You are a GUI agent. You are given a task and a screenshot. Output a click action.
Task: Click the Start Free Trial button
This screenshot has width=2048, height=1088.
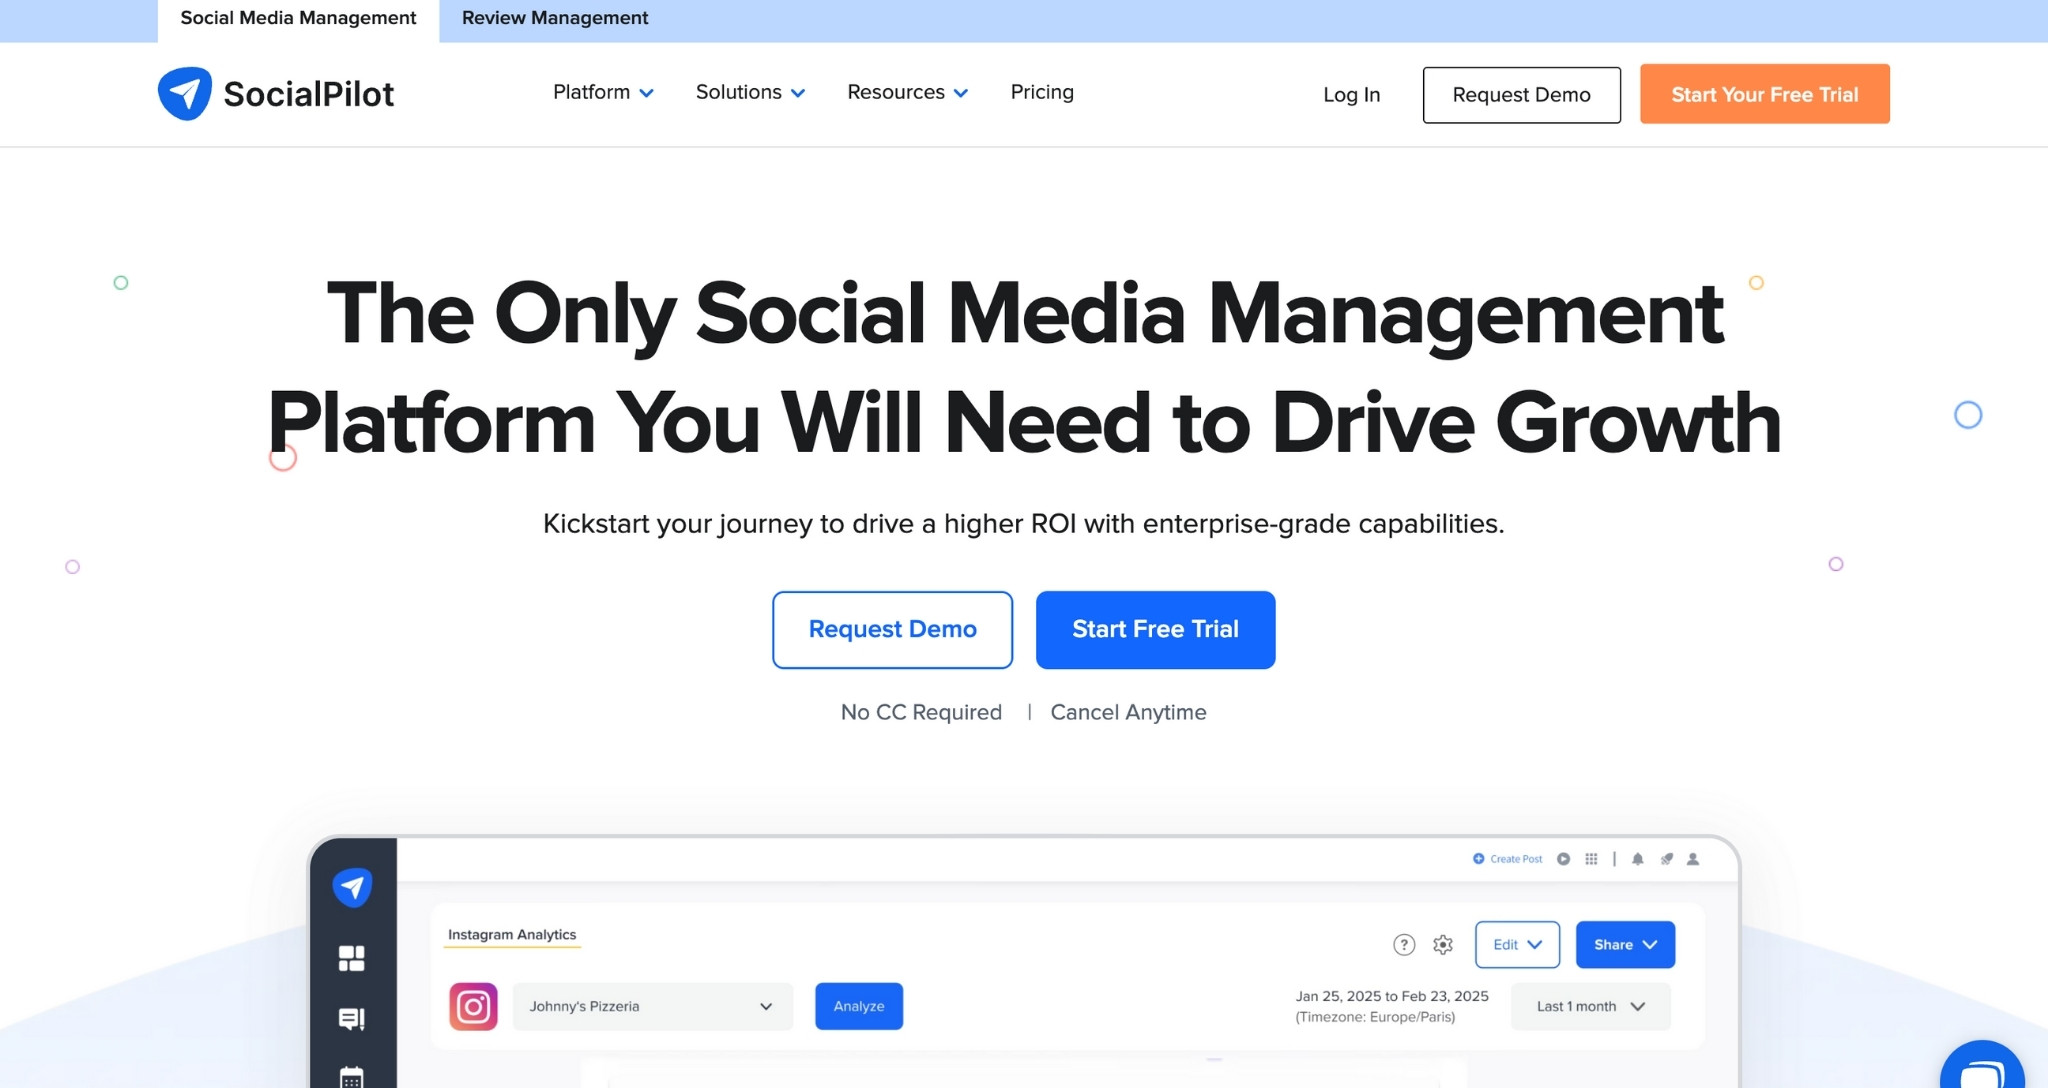click(1155, 630)
